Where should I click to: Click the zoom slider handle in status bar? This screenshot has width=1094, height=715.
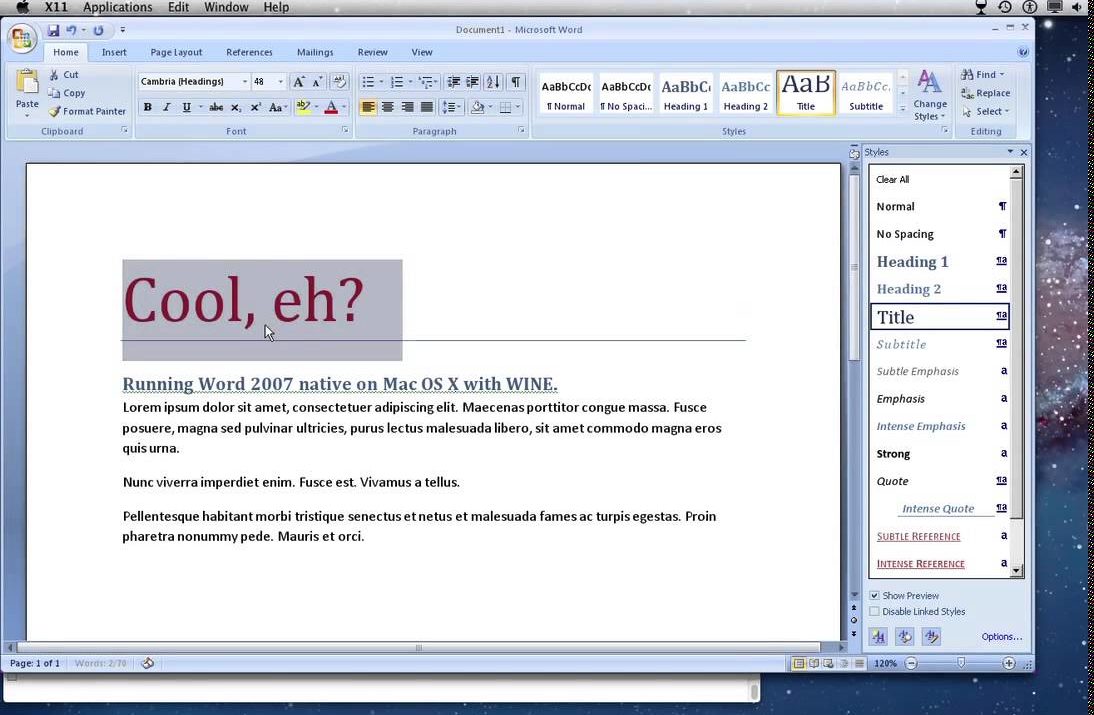(x=961, y=664)
